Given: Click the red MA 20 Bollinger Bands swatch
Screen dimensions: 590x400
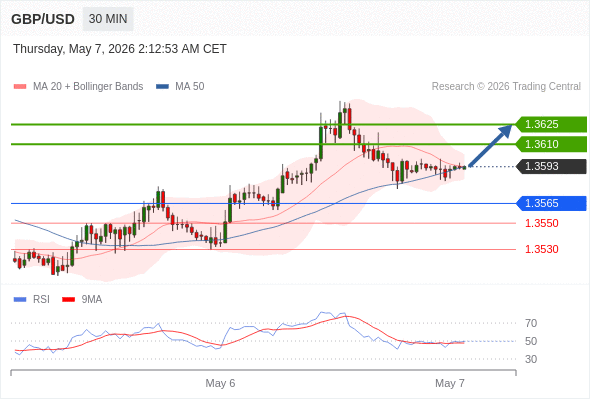Looking at the screenshot, I should click(x=20, y=87).
